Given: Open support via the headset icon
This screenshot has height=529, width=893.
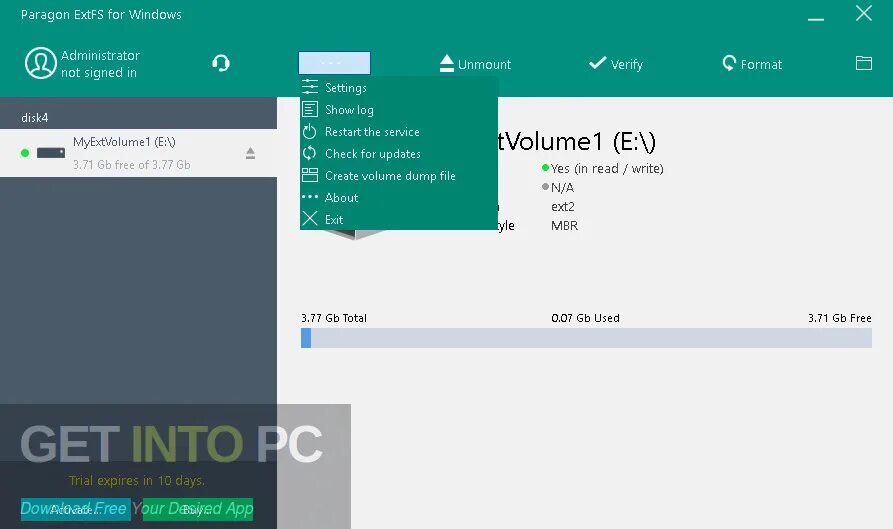Looking at the screenshot, I should click(x=221, y=63).
